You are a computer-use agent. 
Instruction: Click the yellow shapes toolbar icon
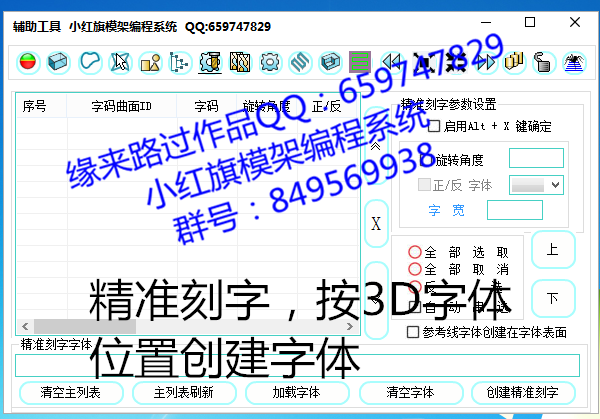click(150, 62)
